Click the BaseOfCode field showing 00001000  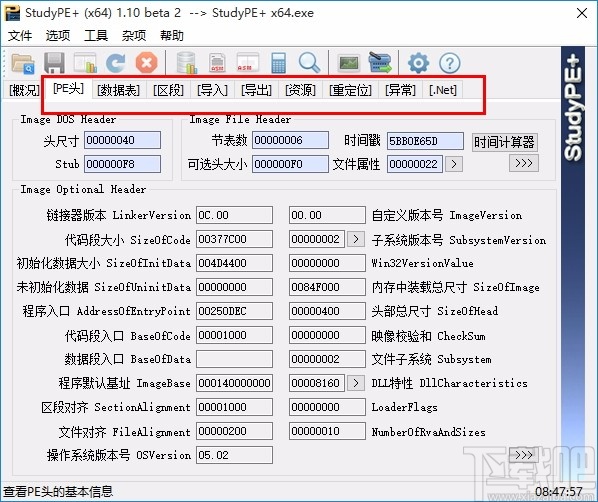click(x=235, y=335)
